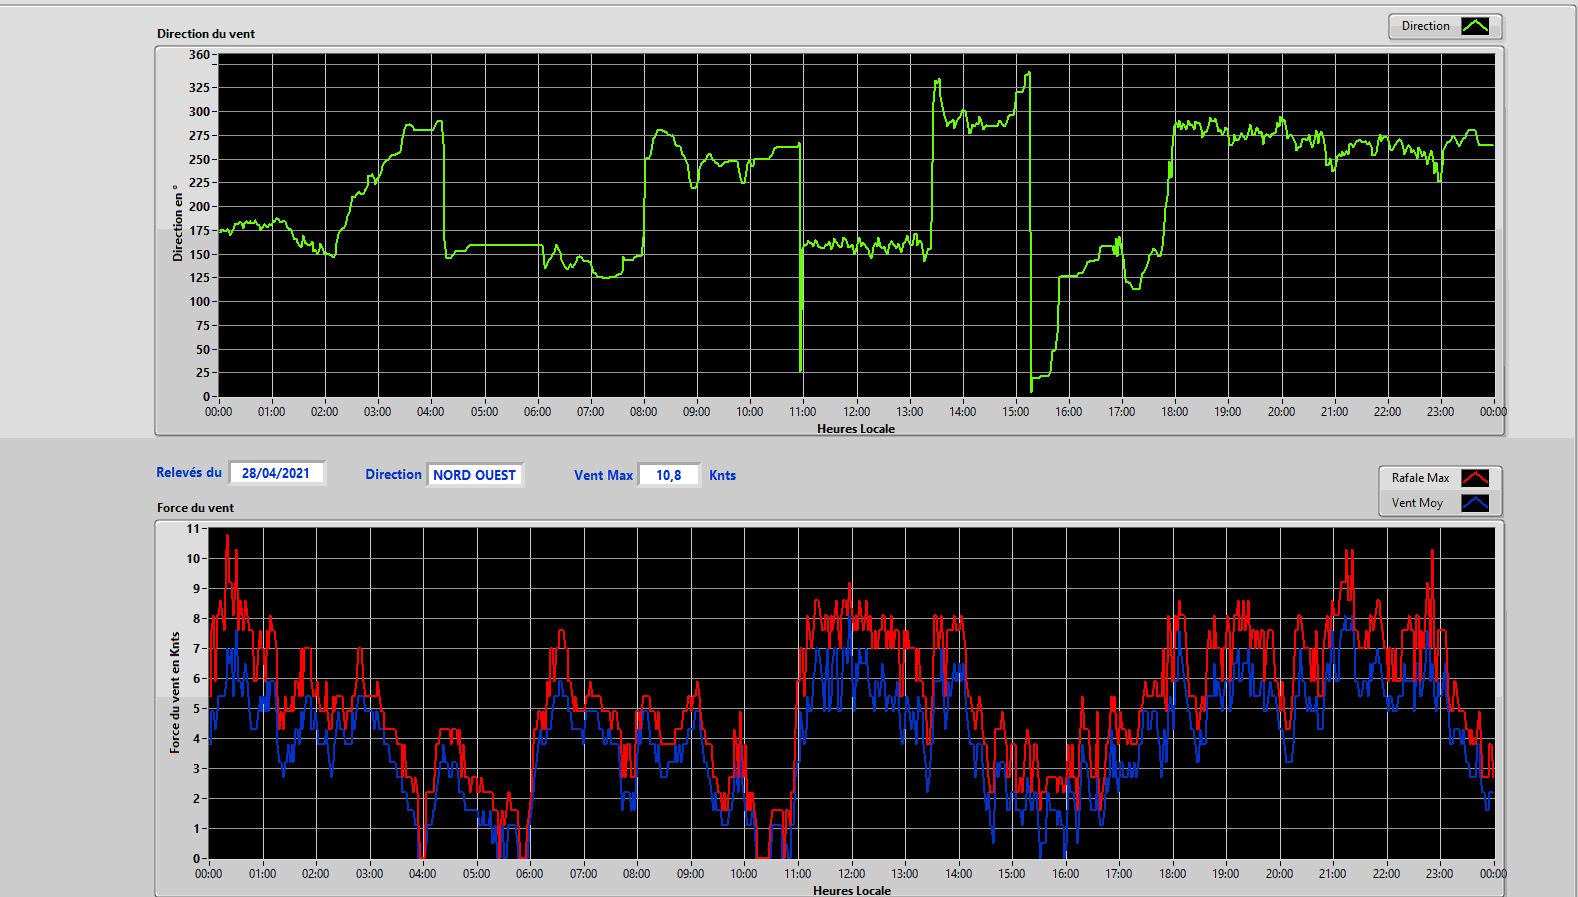Screen dimensions: 1578x897
Task: Select the Direction field showing NORD OUEST
Action: (475, 475)
